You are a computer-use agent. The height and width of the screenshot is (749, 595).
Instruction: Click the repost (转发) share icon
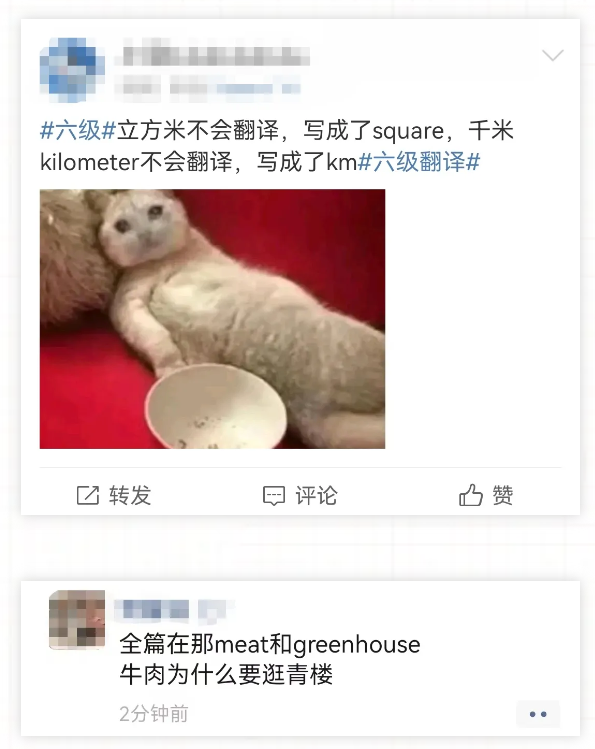point(88,495)
